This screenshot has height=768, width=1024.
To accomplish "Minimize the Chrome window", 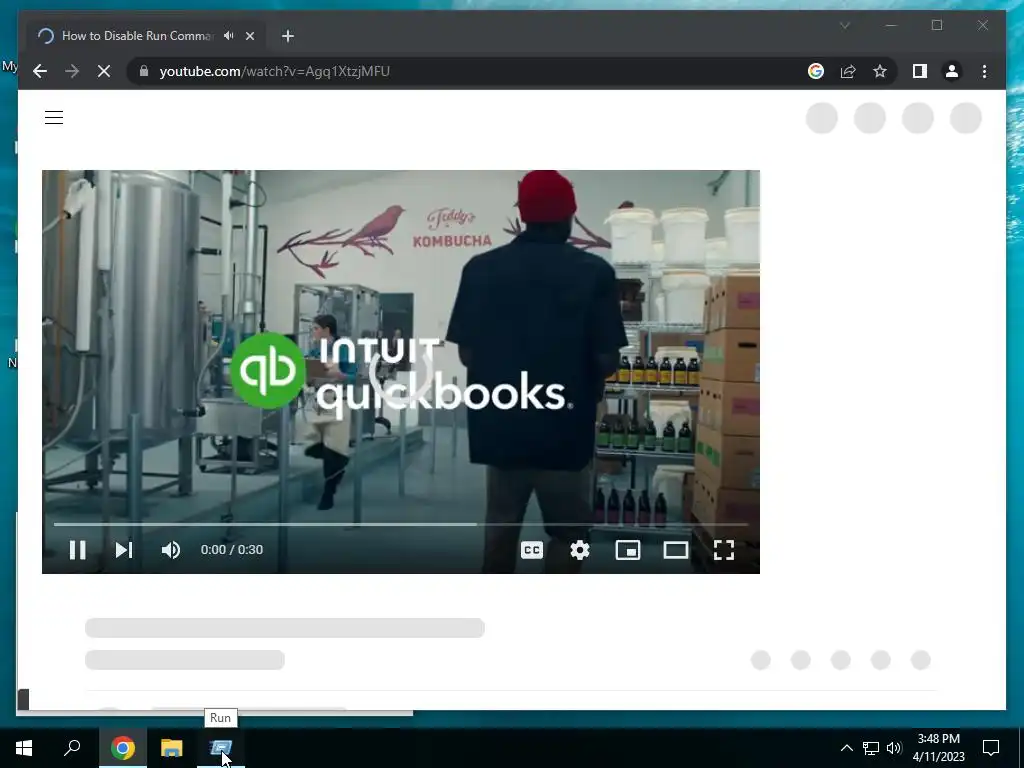I will [891, 25].
